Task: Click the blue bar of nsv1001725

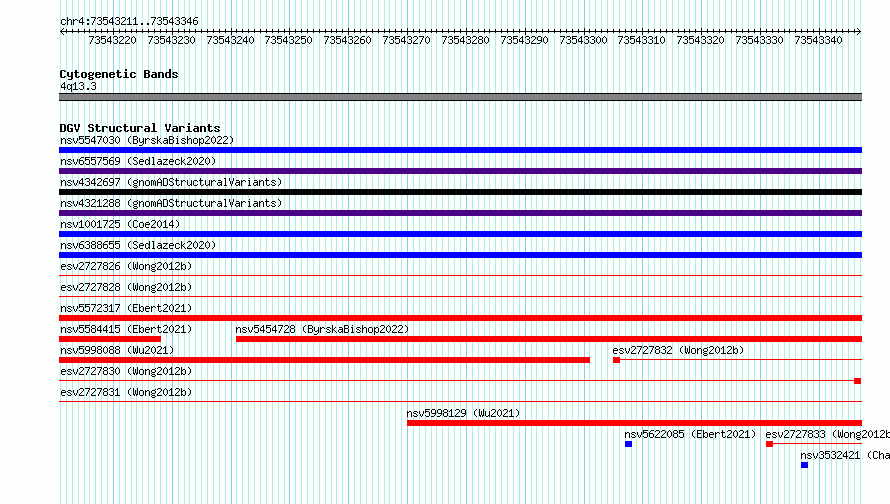Action: coord(460,234)
